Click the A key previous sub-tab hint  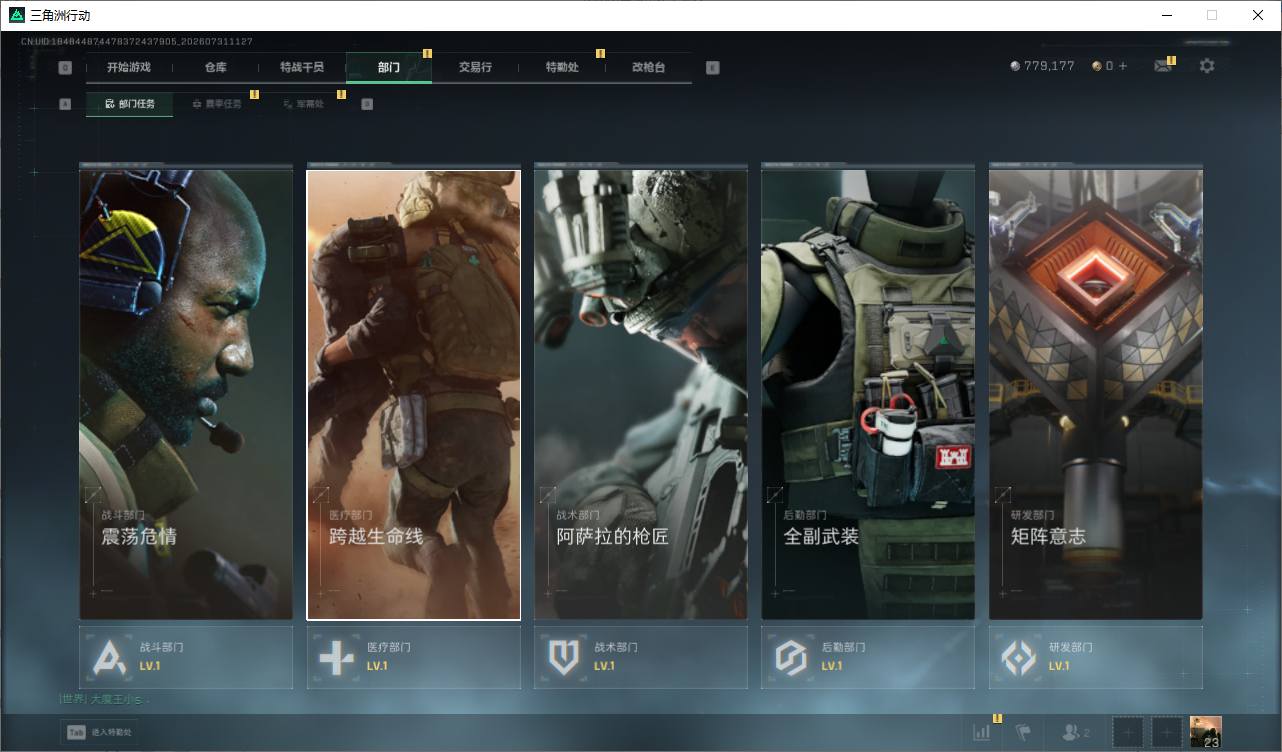[65, 104]
